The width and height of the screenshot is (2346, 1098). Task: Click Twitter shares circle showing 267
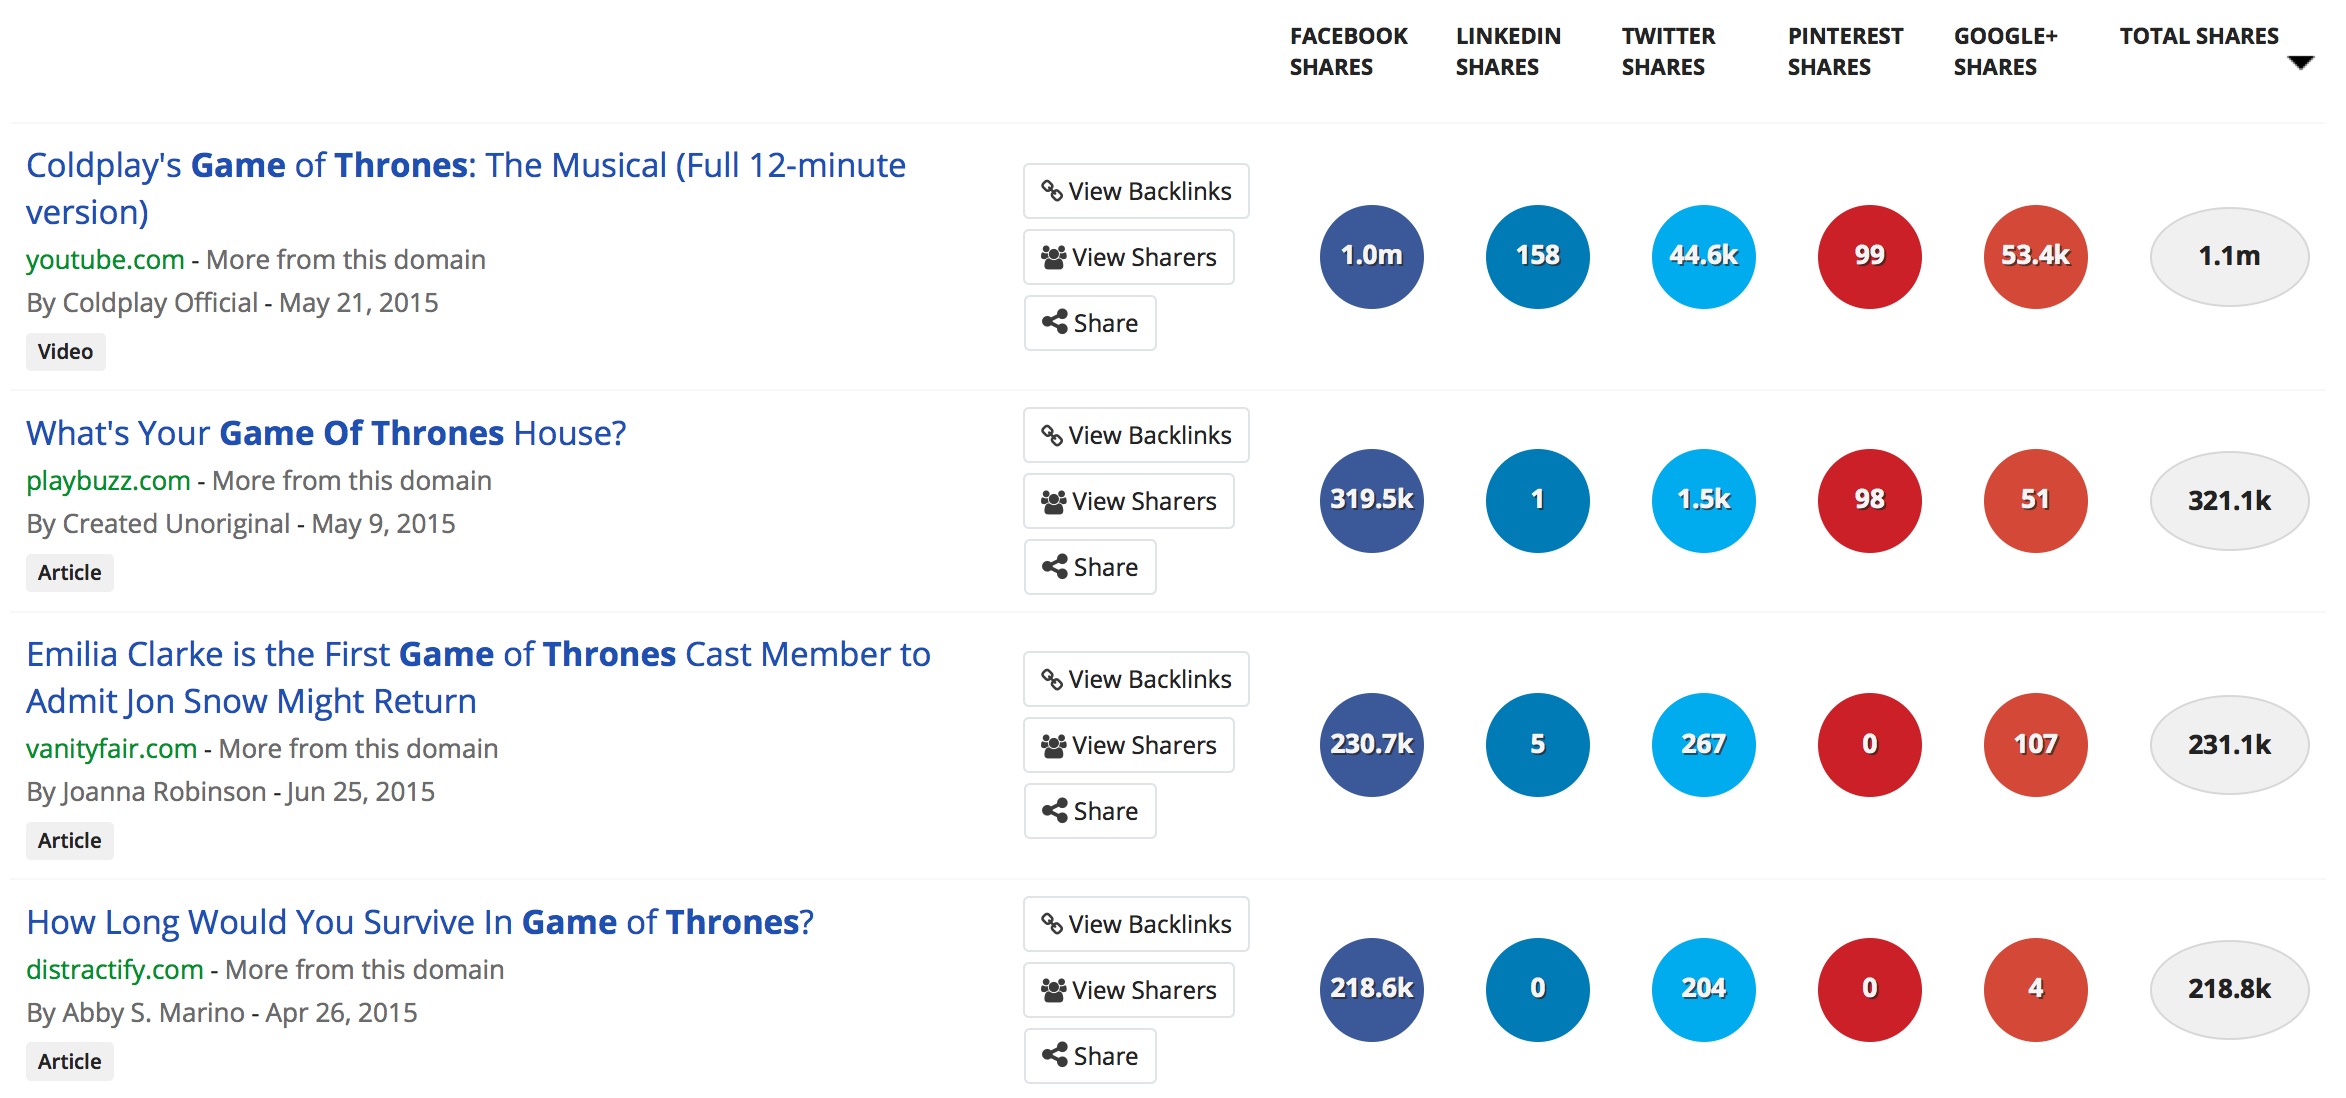(1703, 745)
